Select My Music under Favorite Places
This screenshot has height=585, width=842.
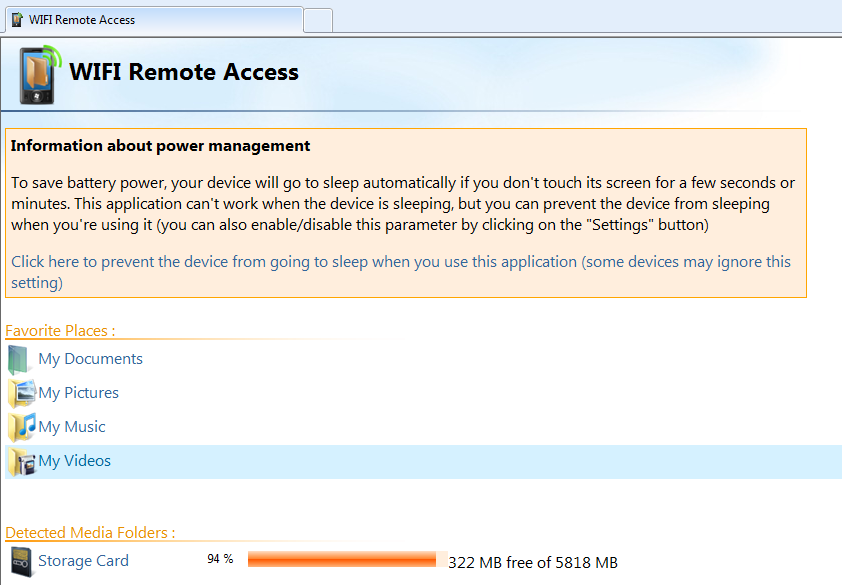pos(70,426)
